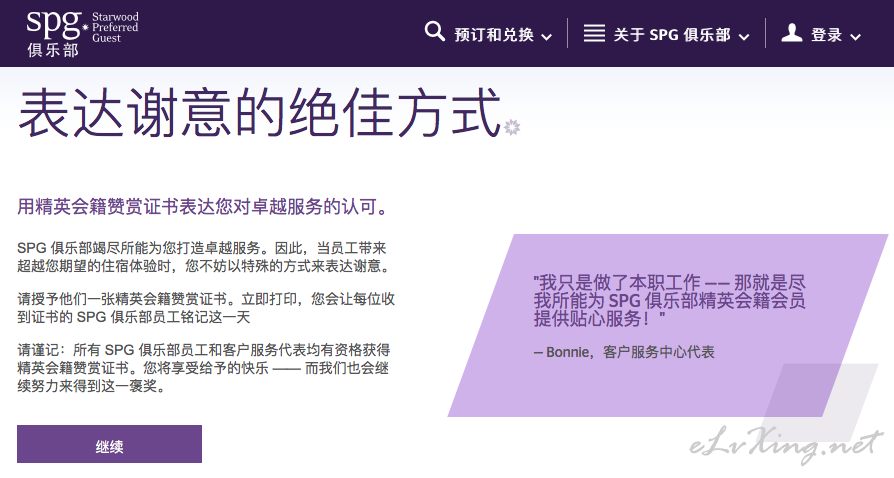Open the 预订和兑换 menu
Image resolution: width=894 pixels, height=478 pixels.
pyautogui.click(x=494, y=35)
